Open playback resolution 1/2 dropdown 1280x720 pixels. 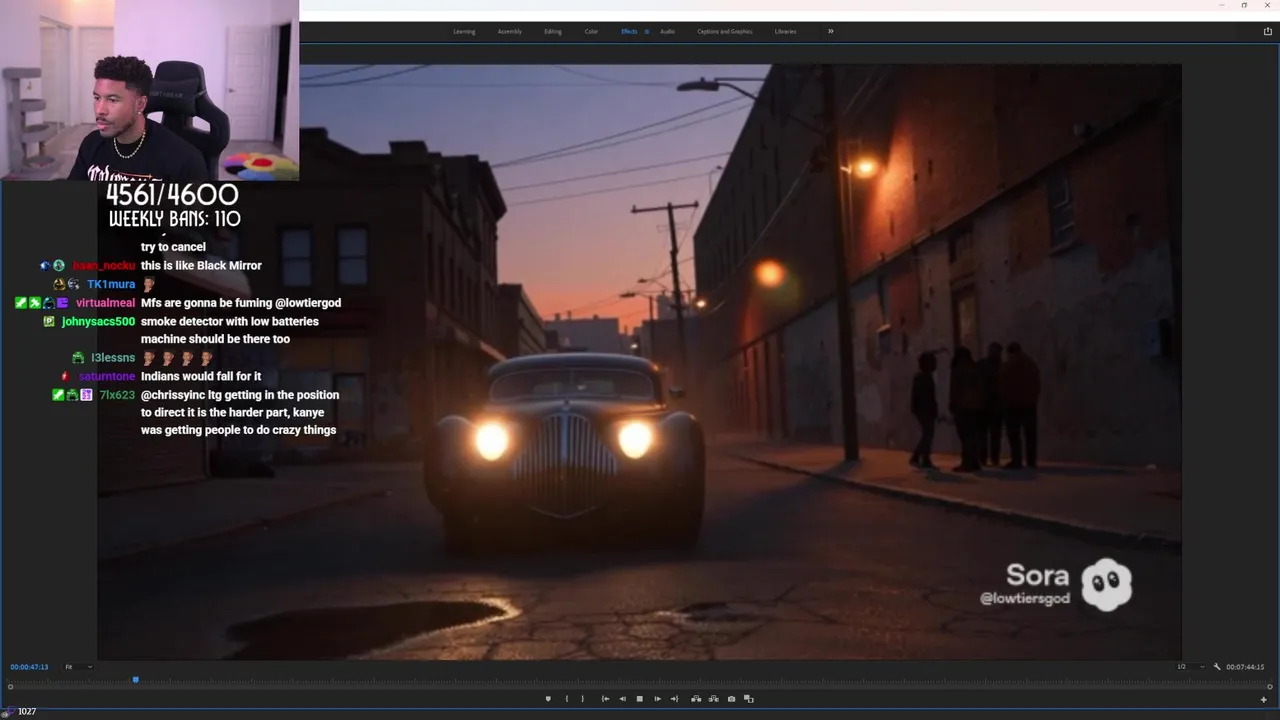click(1189, 667)
